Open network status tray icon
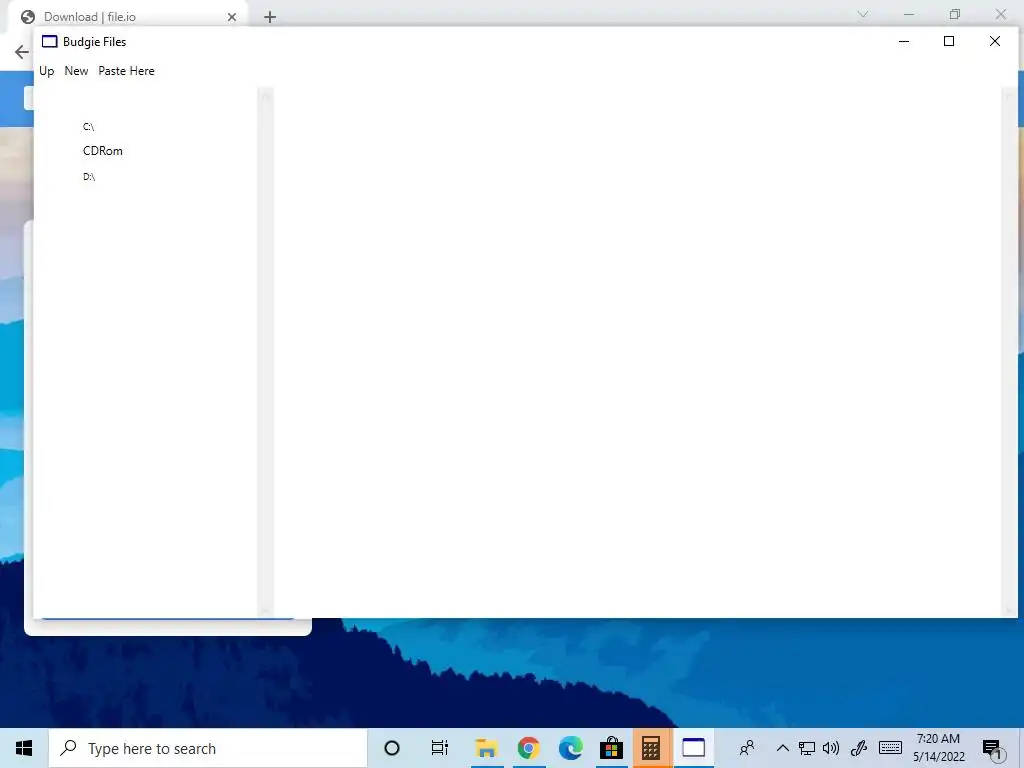The height and width of the screenshot is (768, 1024). coord(807,748)
